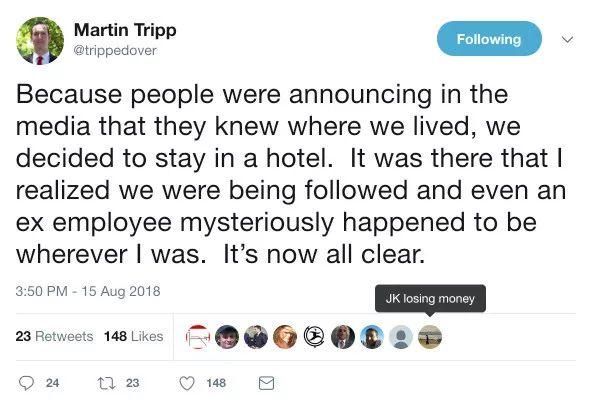Click the reply count number 24
The image size is (600, 407).
(54, 382)
